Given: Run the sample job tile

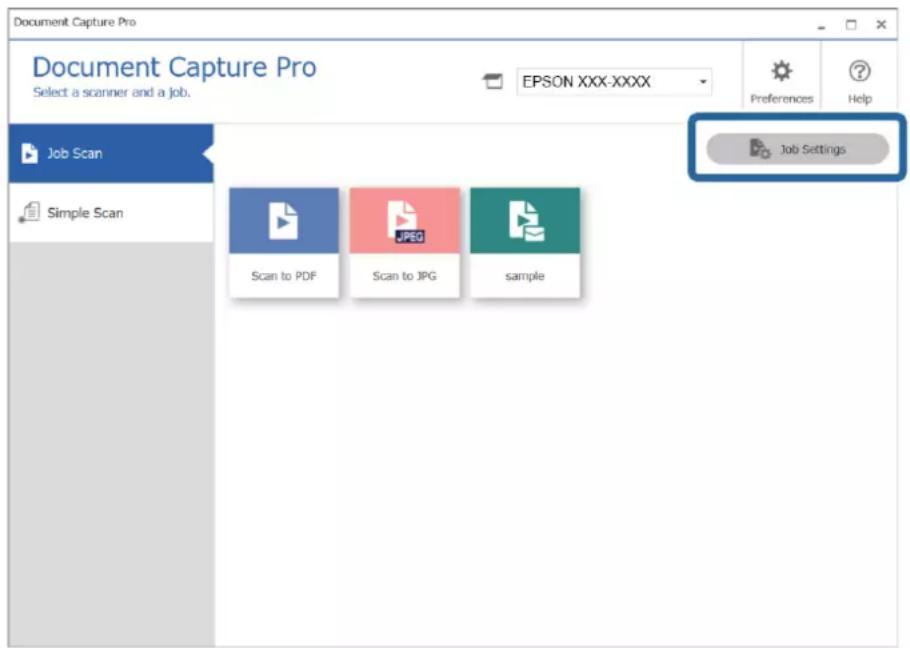Looking at the screenshot, I should pyautogui.click(x=525, y=242).
